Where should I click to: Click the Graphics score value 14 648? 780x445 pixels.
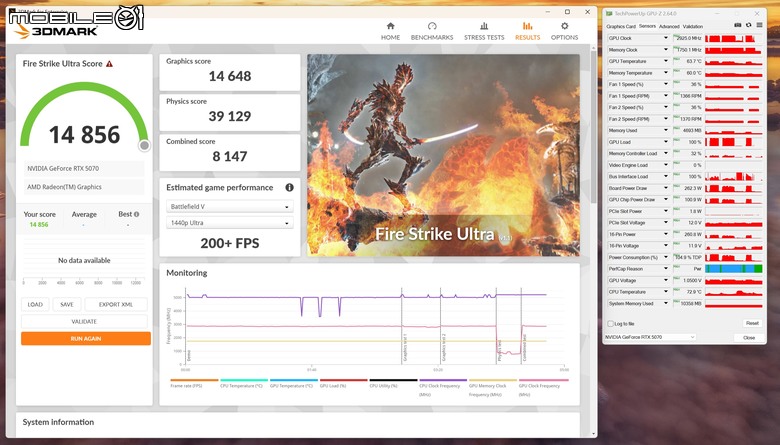(230, 76)
